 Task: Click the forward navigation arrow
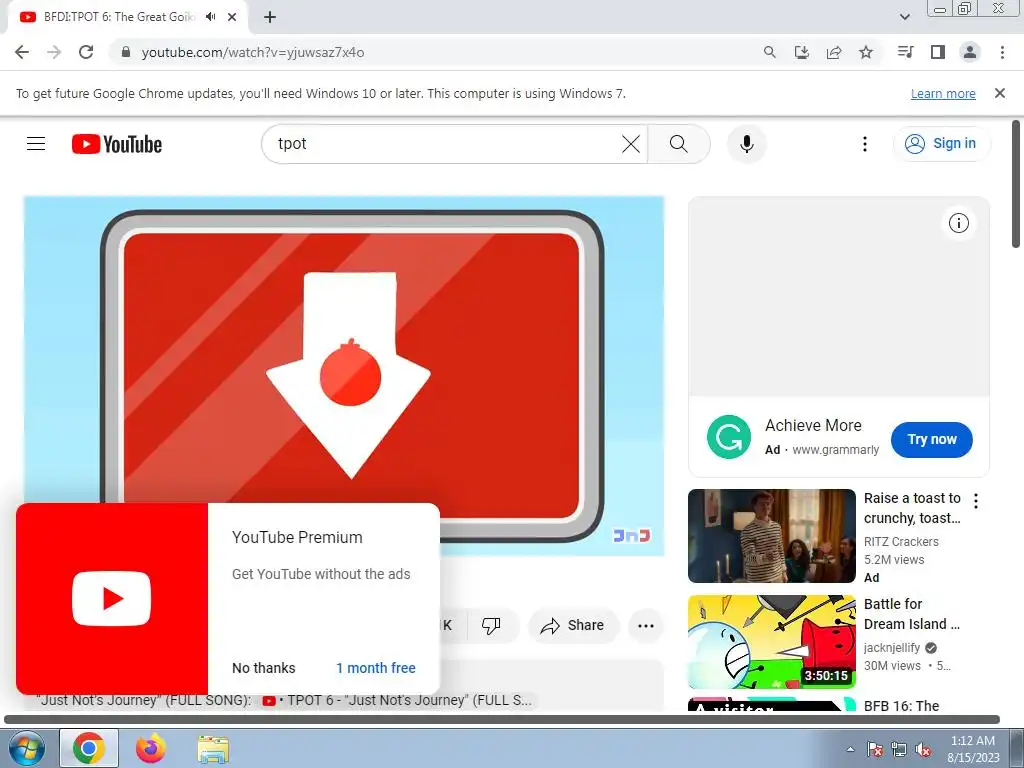54,52
